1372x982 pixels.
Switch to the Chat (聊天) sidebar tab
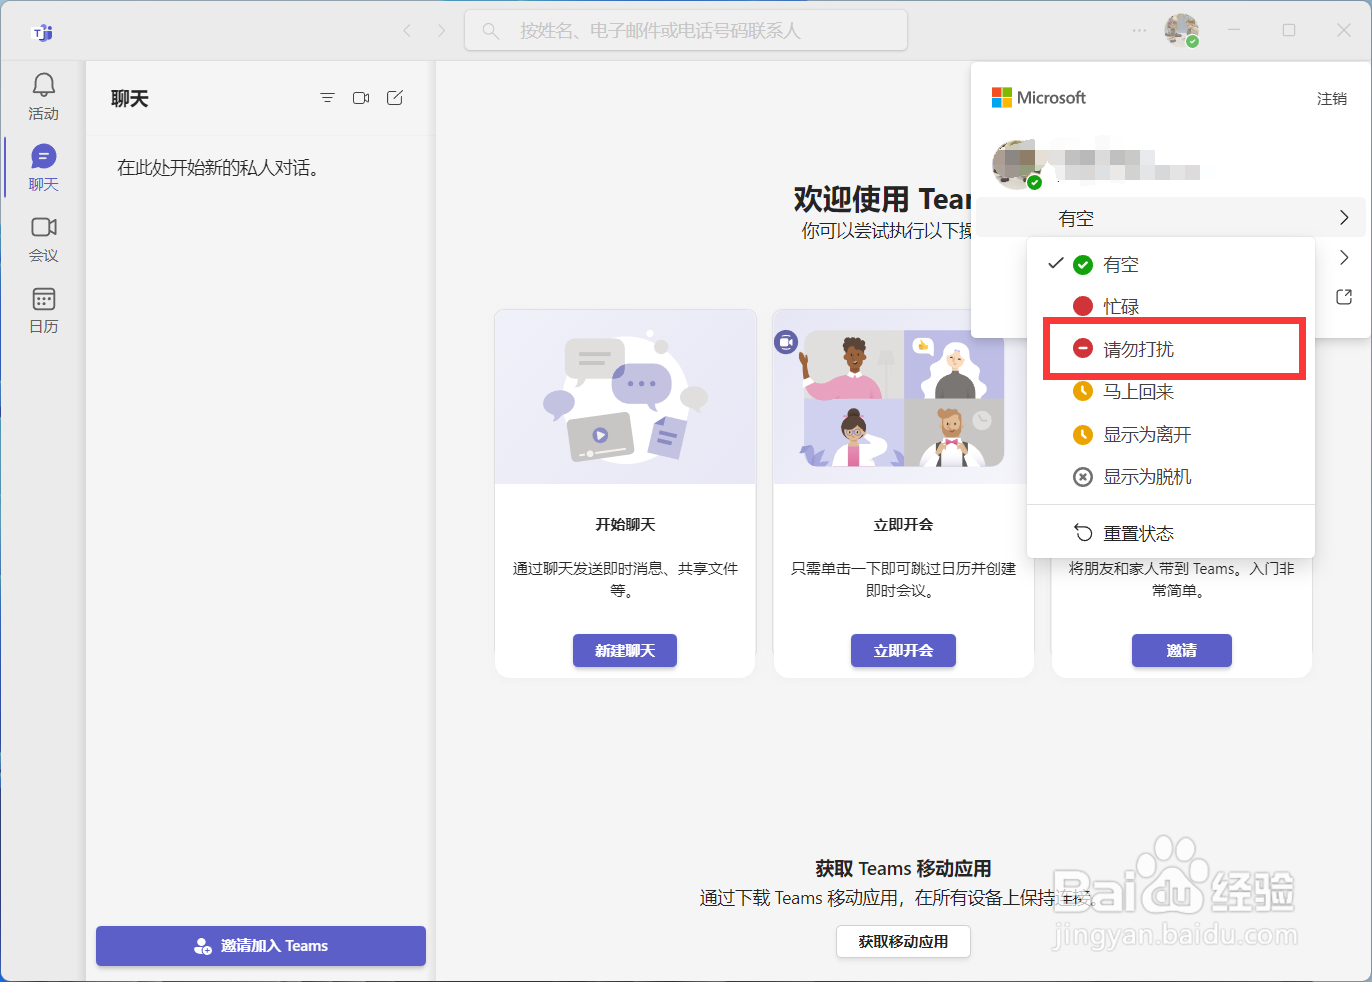(x=43, y=167)
